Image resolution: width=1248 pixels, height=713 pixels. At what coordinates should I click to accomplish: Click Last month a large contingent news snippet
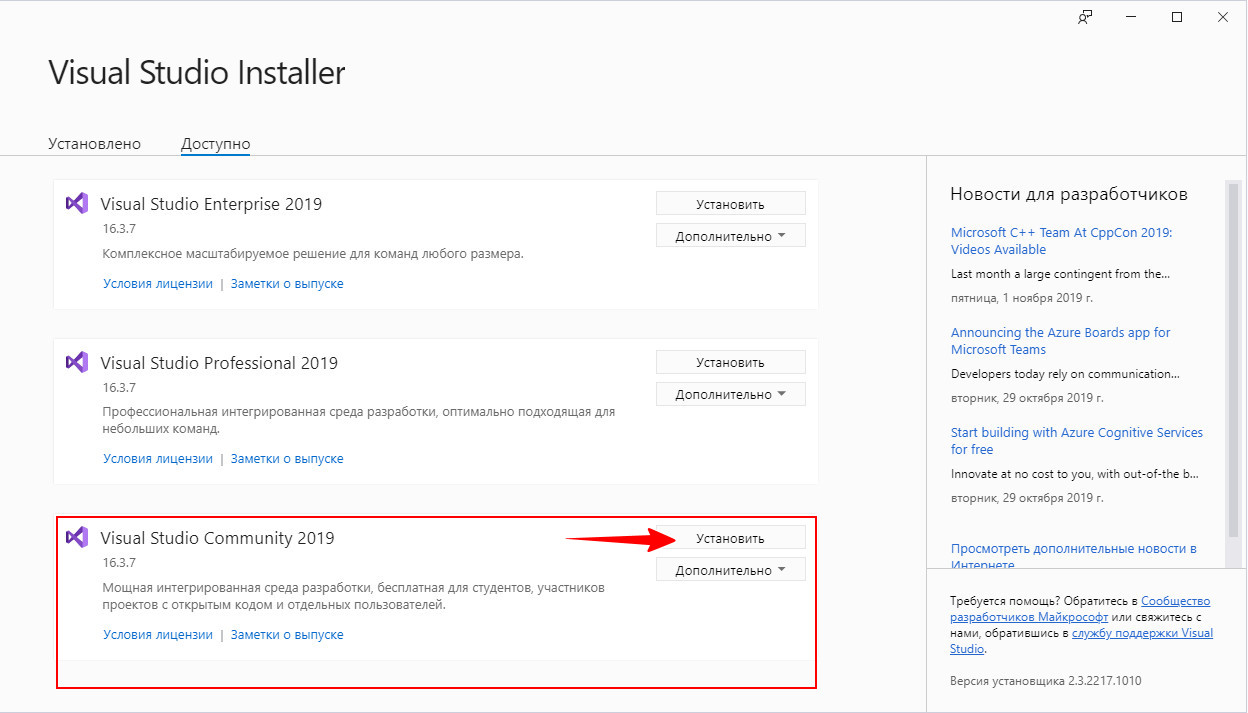(x=1060, y=273)
